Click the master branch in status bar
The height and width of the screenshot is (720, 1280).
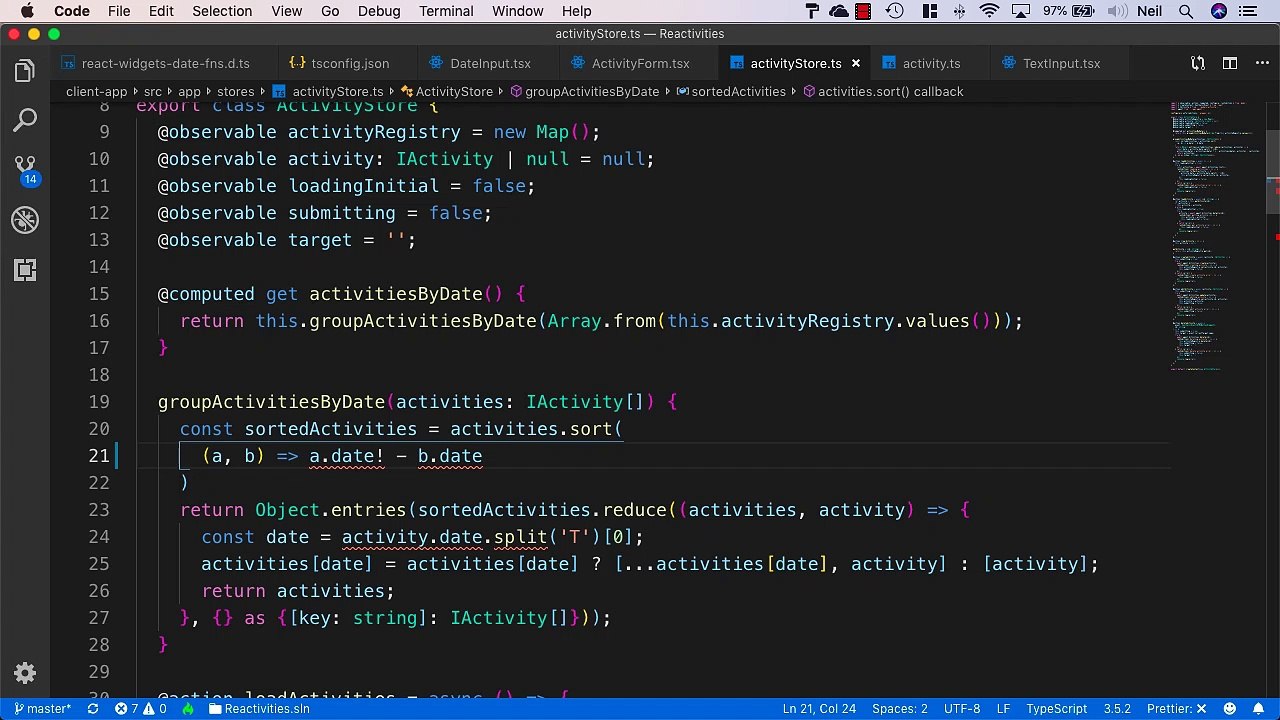point(42,709)
